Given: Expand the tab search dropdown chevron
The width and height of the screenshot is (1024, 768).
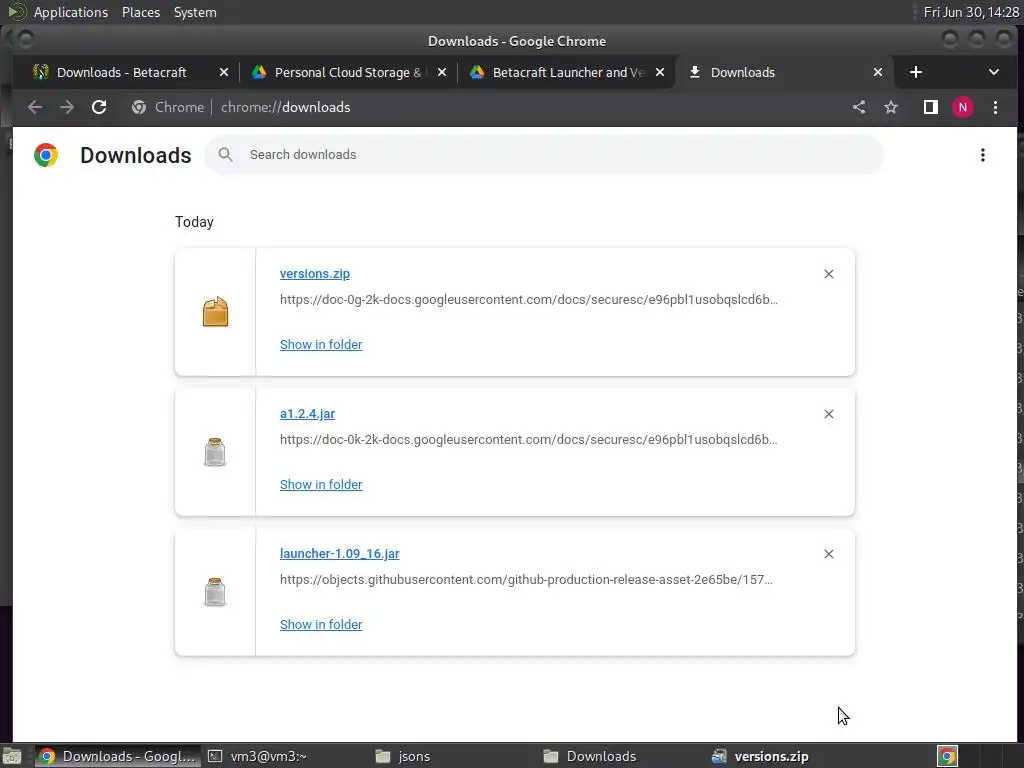Looking at the screenshot, I should coord(993,72).
